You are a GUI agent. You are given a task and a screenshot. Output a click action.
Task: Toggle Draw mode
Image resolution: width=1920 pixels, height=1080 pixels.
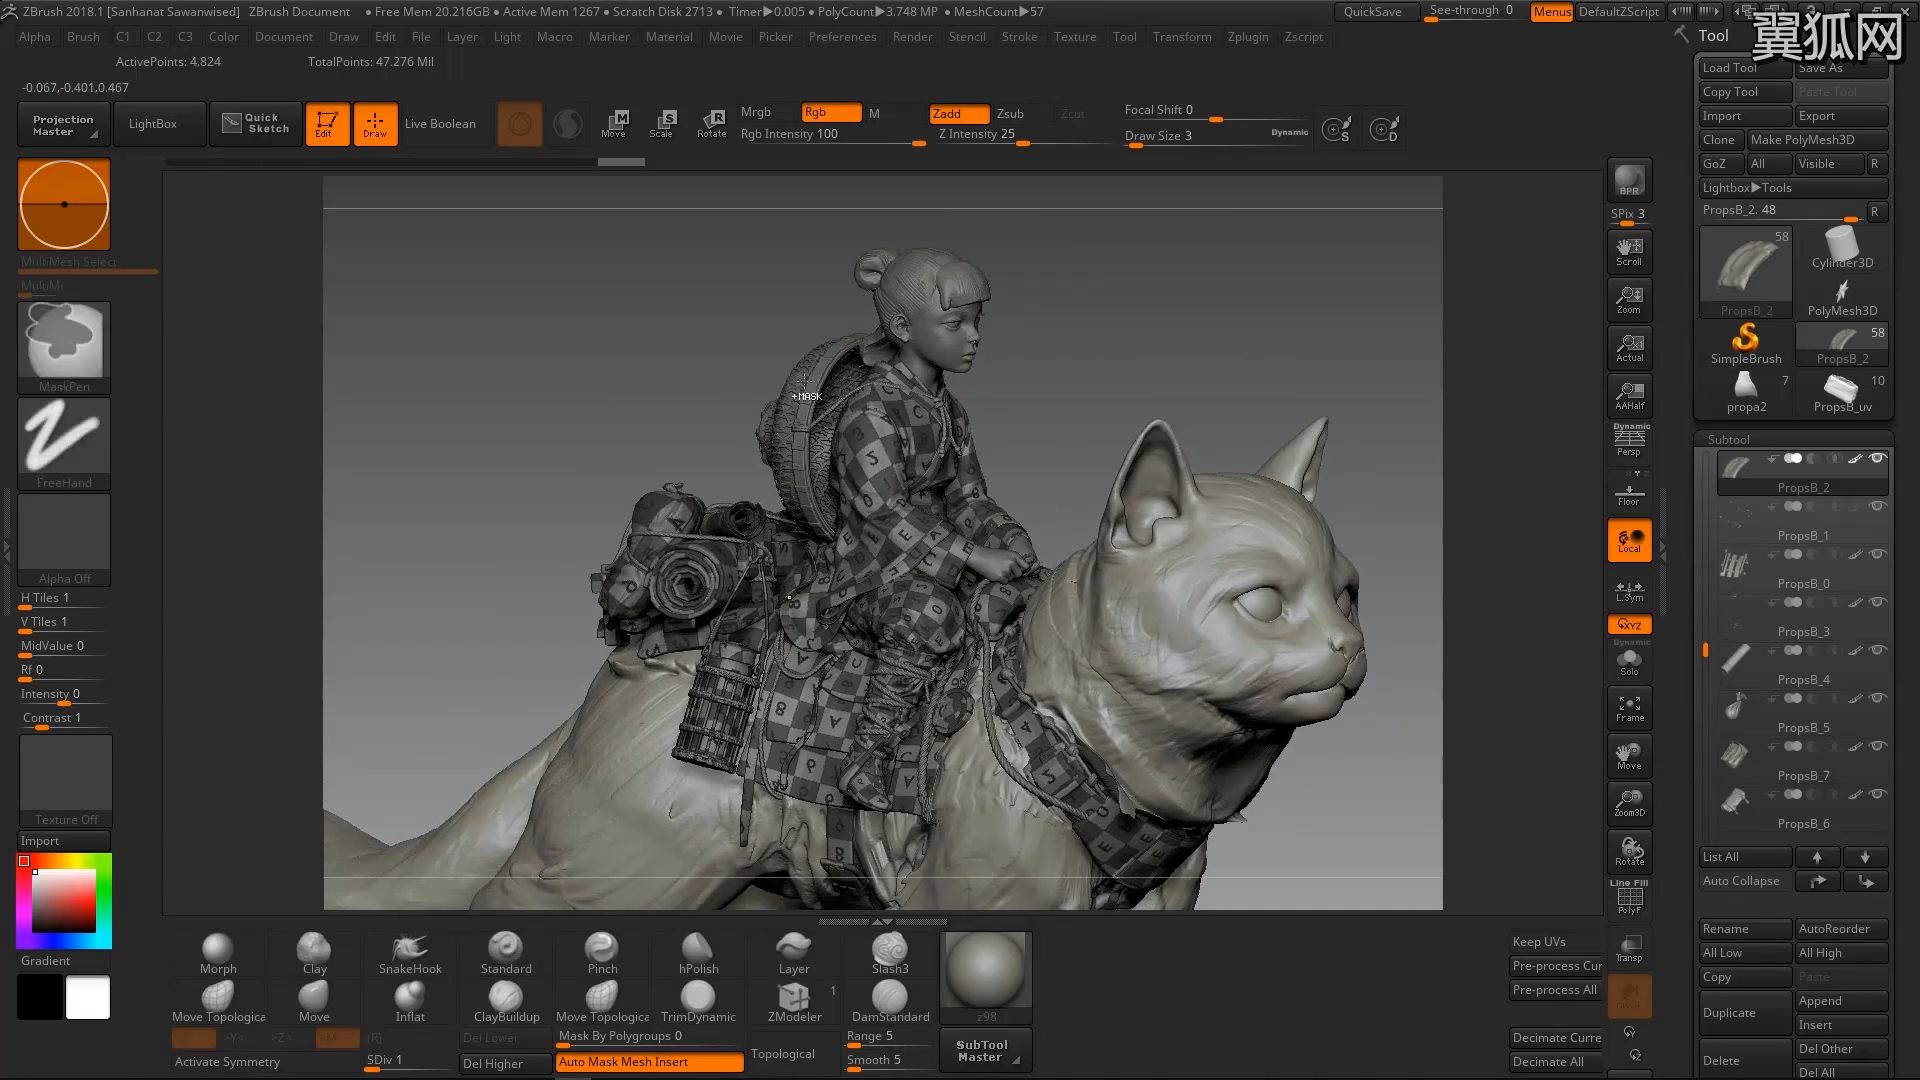click(375, 124)
